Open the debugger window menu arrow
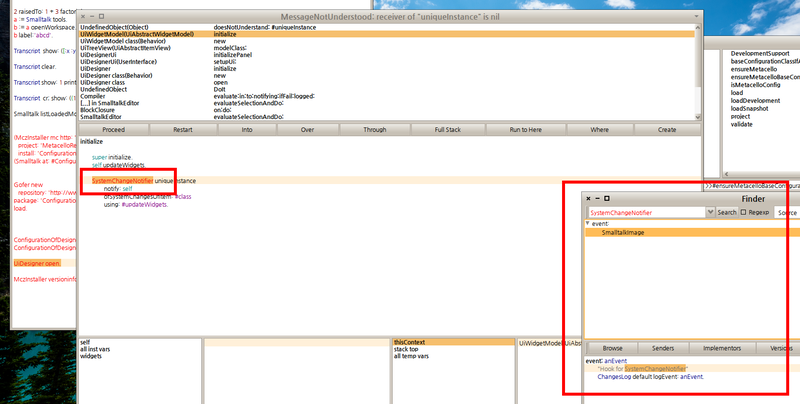The width and height of the screenshot is (800, 404). tap(697, 18)
